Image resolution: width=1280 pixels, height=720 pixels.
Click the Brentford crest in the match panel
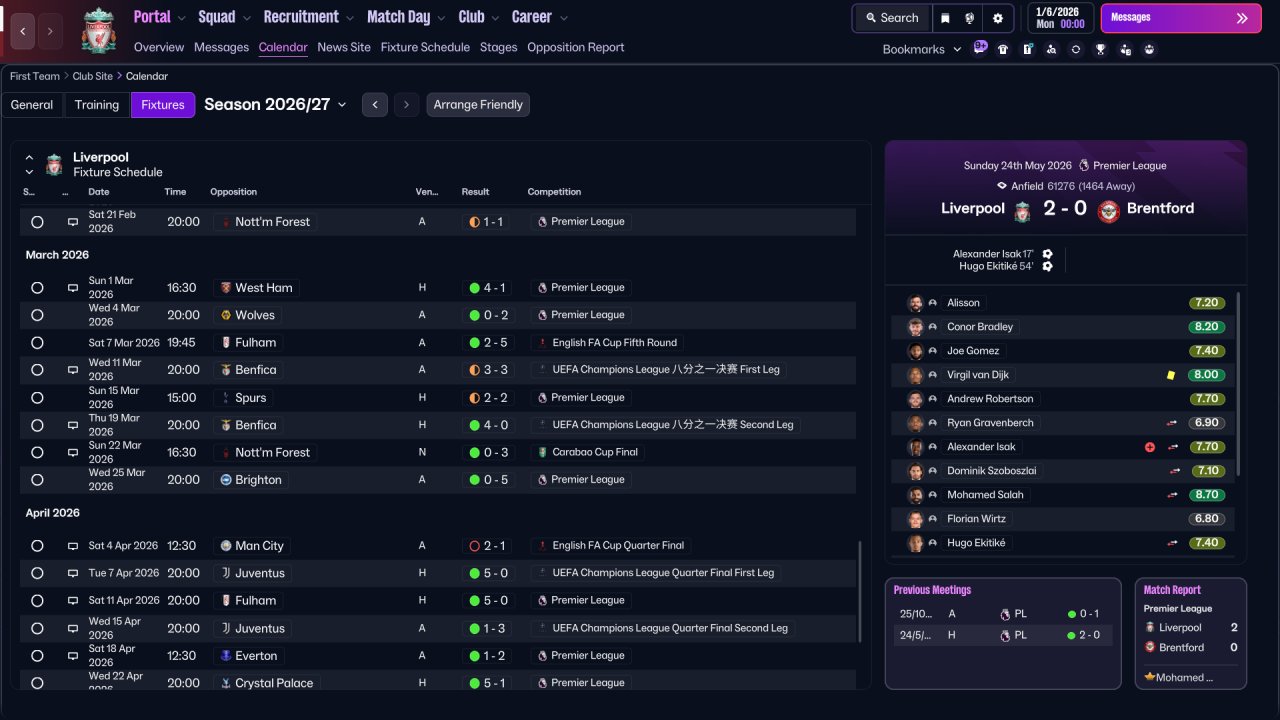pos(1108,211)
